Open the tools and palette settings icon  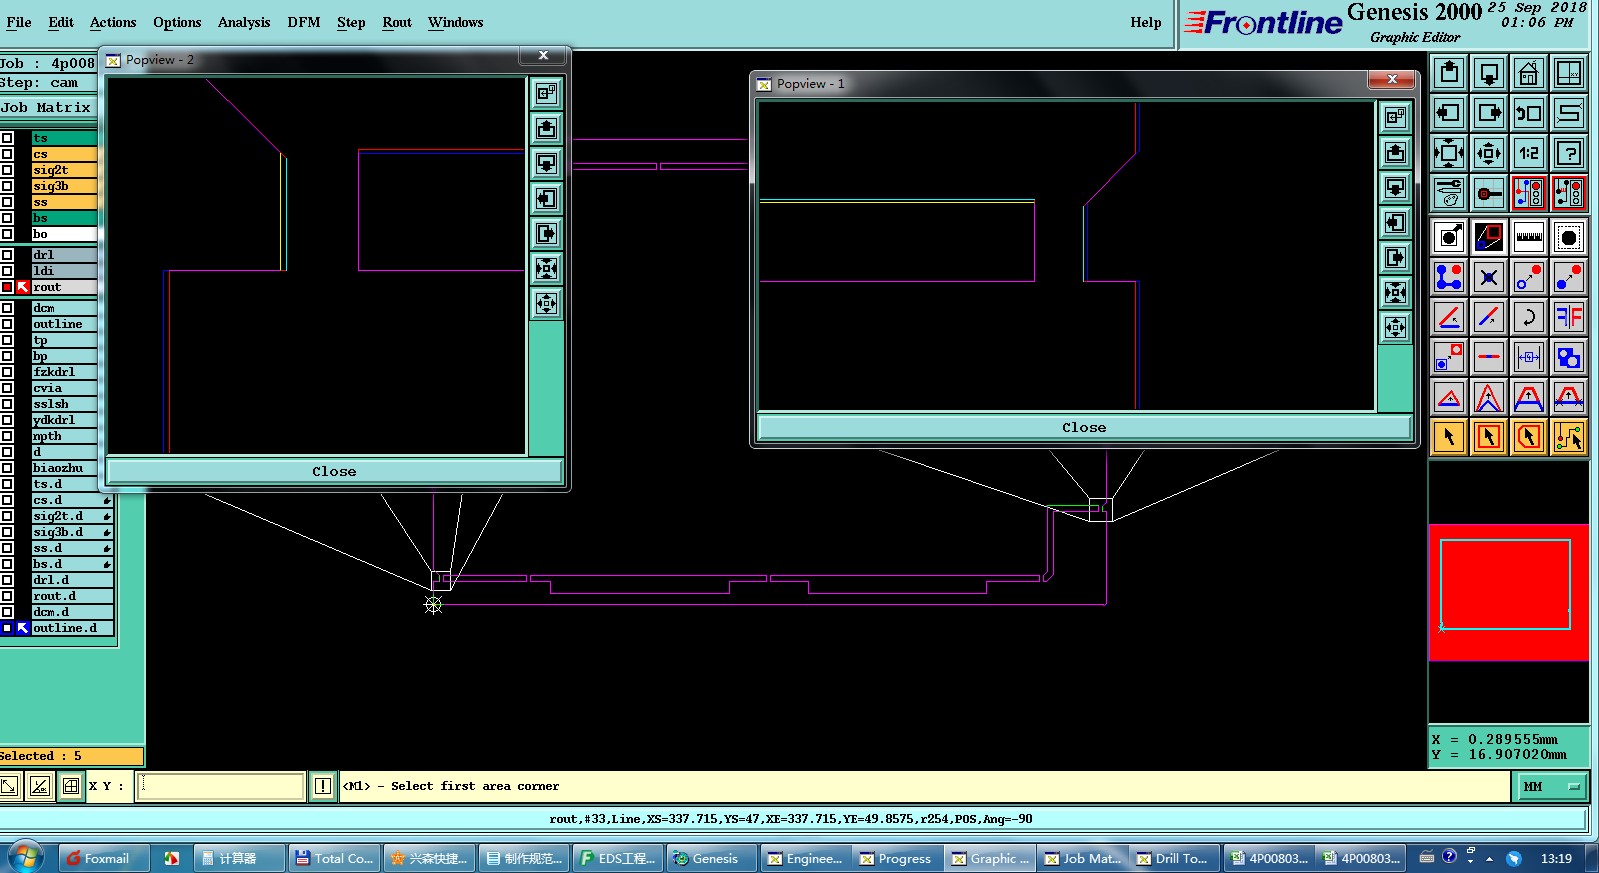(x=1449, y=193)
